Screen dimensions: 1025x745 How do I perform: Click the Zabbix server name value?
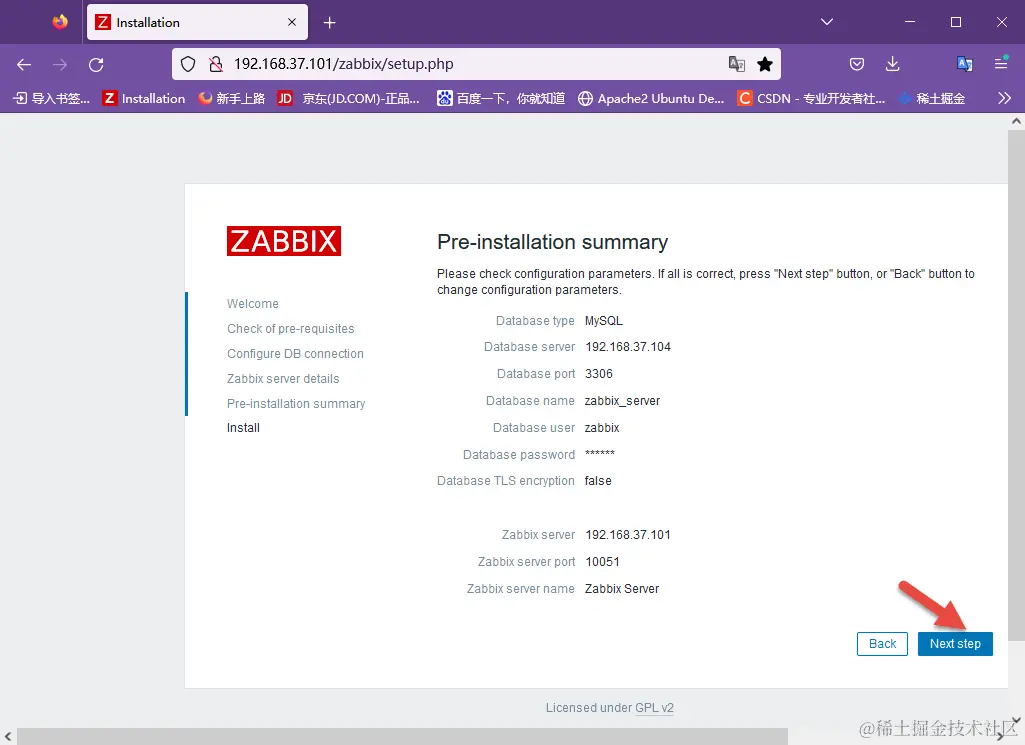[x=622, y=589]
